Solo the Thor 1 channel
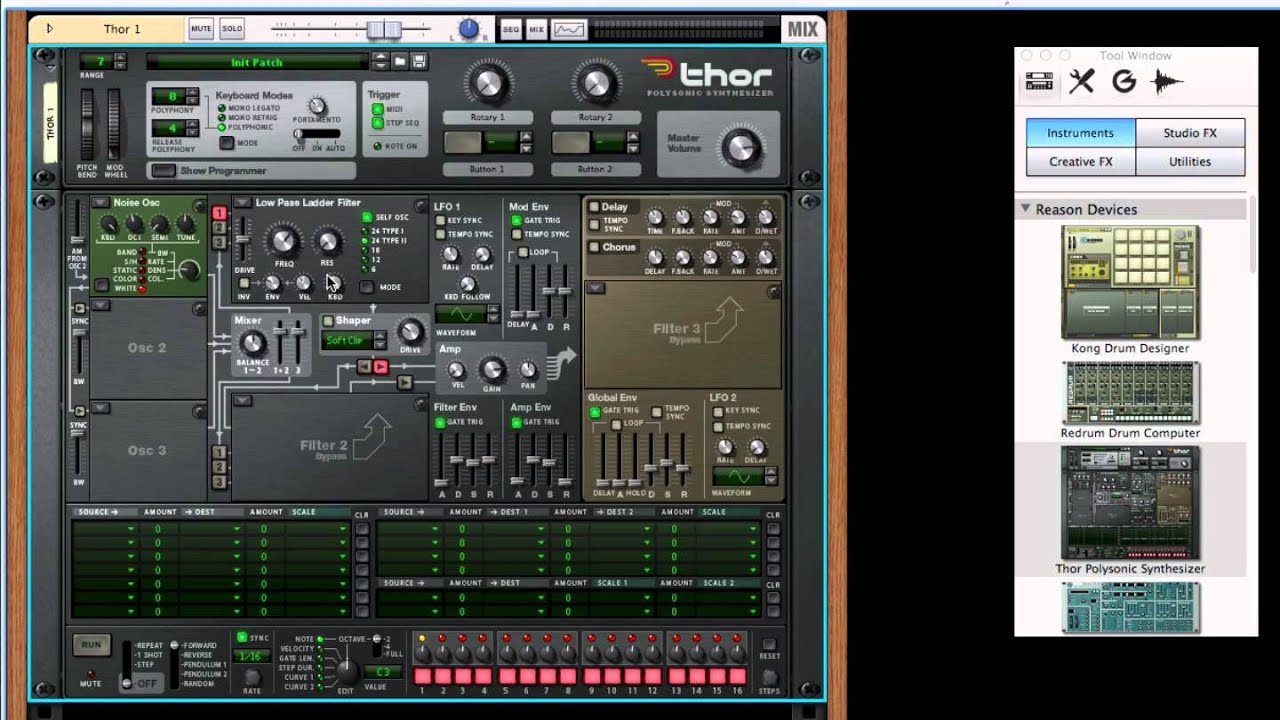The image size is (1280, 720). coord(232,29)
